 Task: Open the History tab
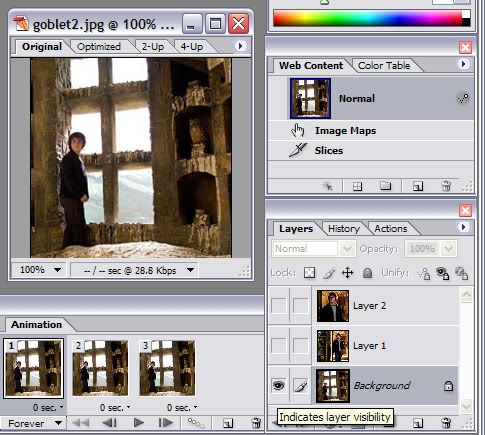(344, 229)
